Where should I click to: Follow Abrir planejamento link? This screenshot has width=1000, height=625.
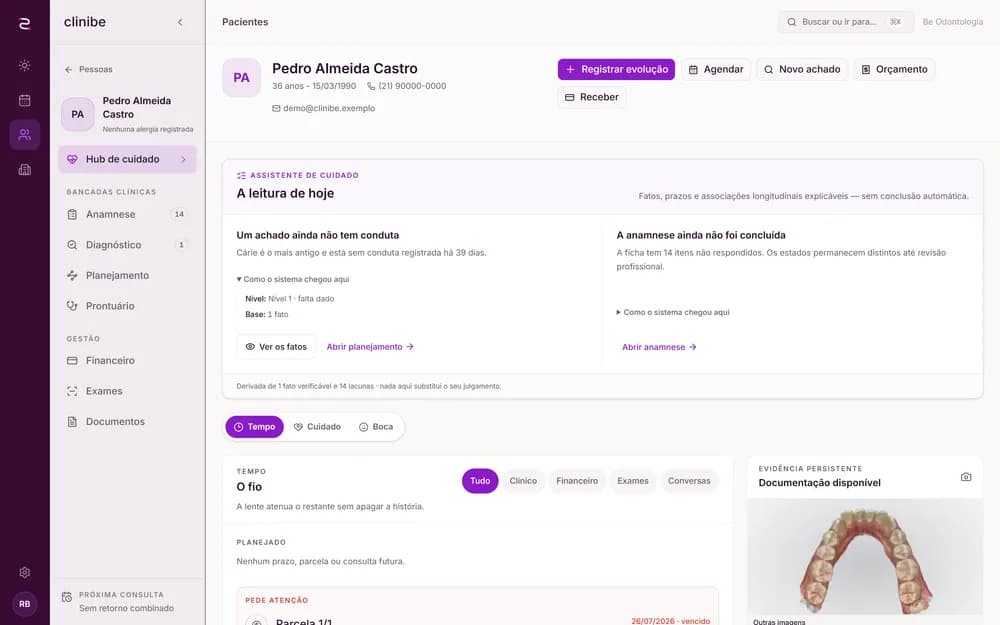click(370, 347)
